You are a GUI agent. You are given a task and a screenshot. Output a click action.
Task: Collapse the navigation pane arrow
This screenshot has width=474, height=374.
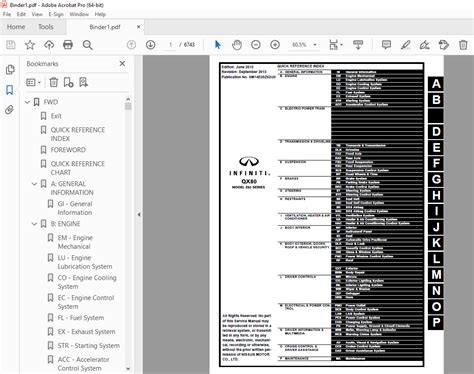coord(139,214)
